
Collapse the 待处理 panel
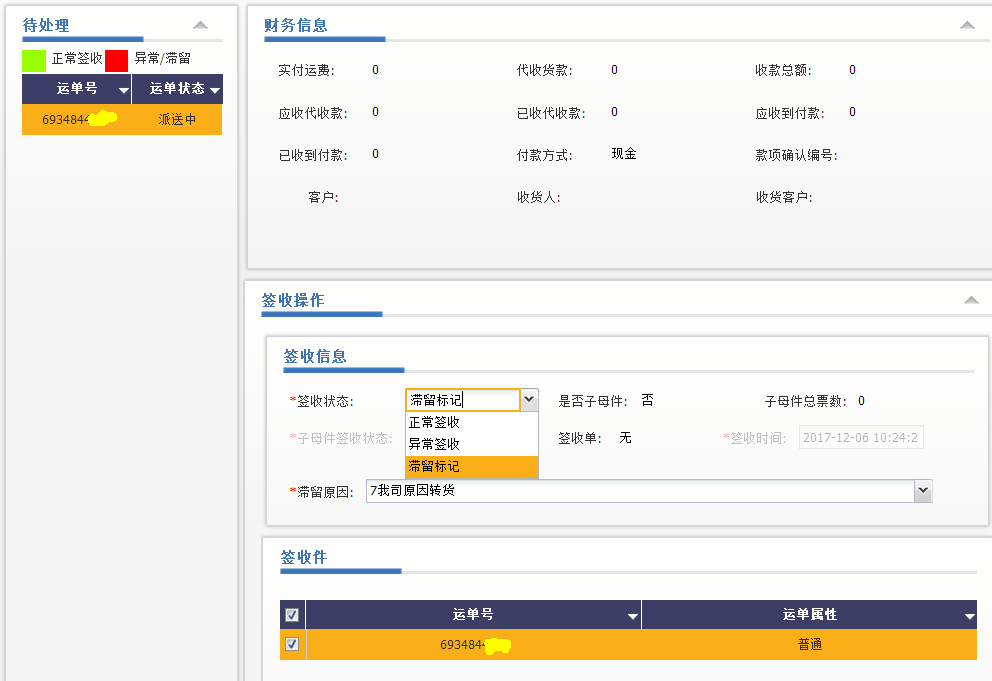pyautogui.click(x=200, y=25)
